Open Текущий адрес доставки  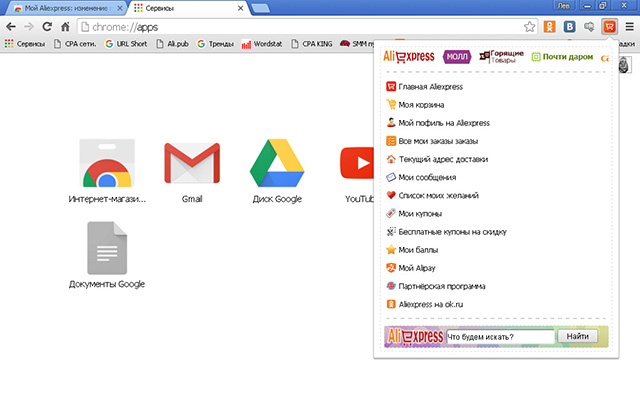pos(437,159)
